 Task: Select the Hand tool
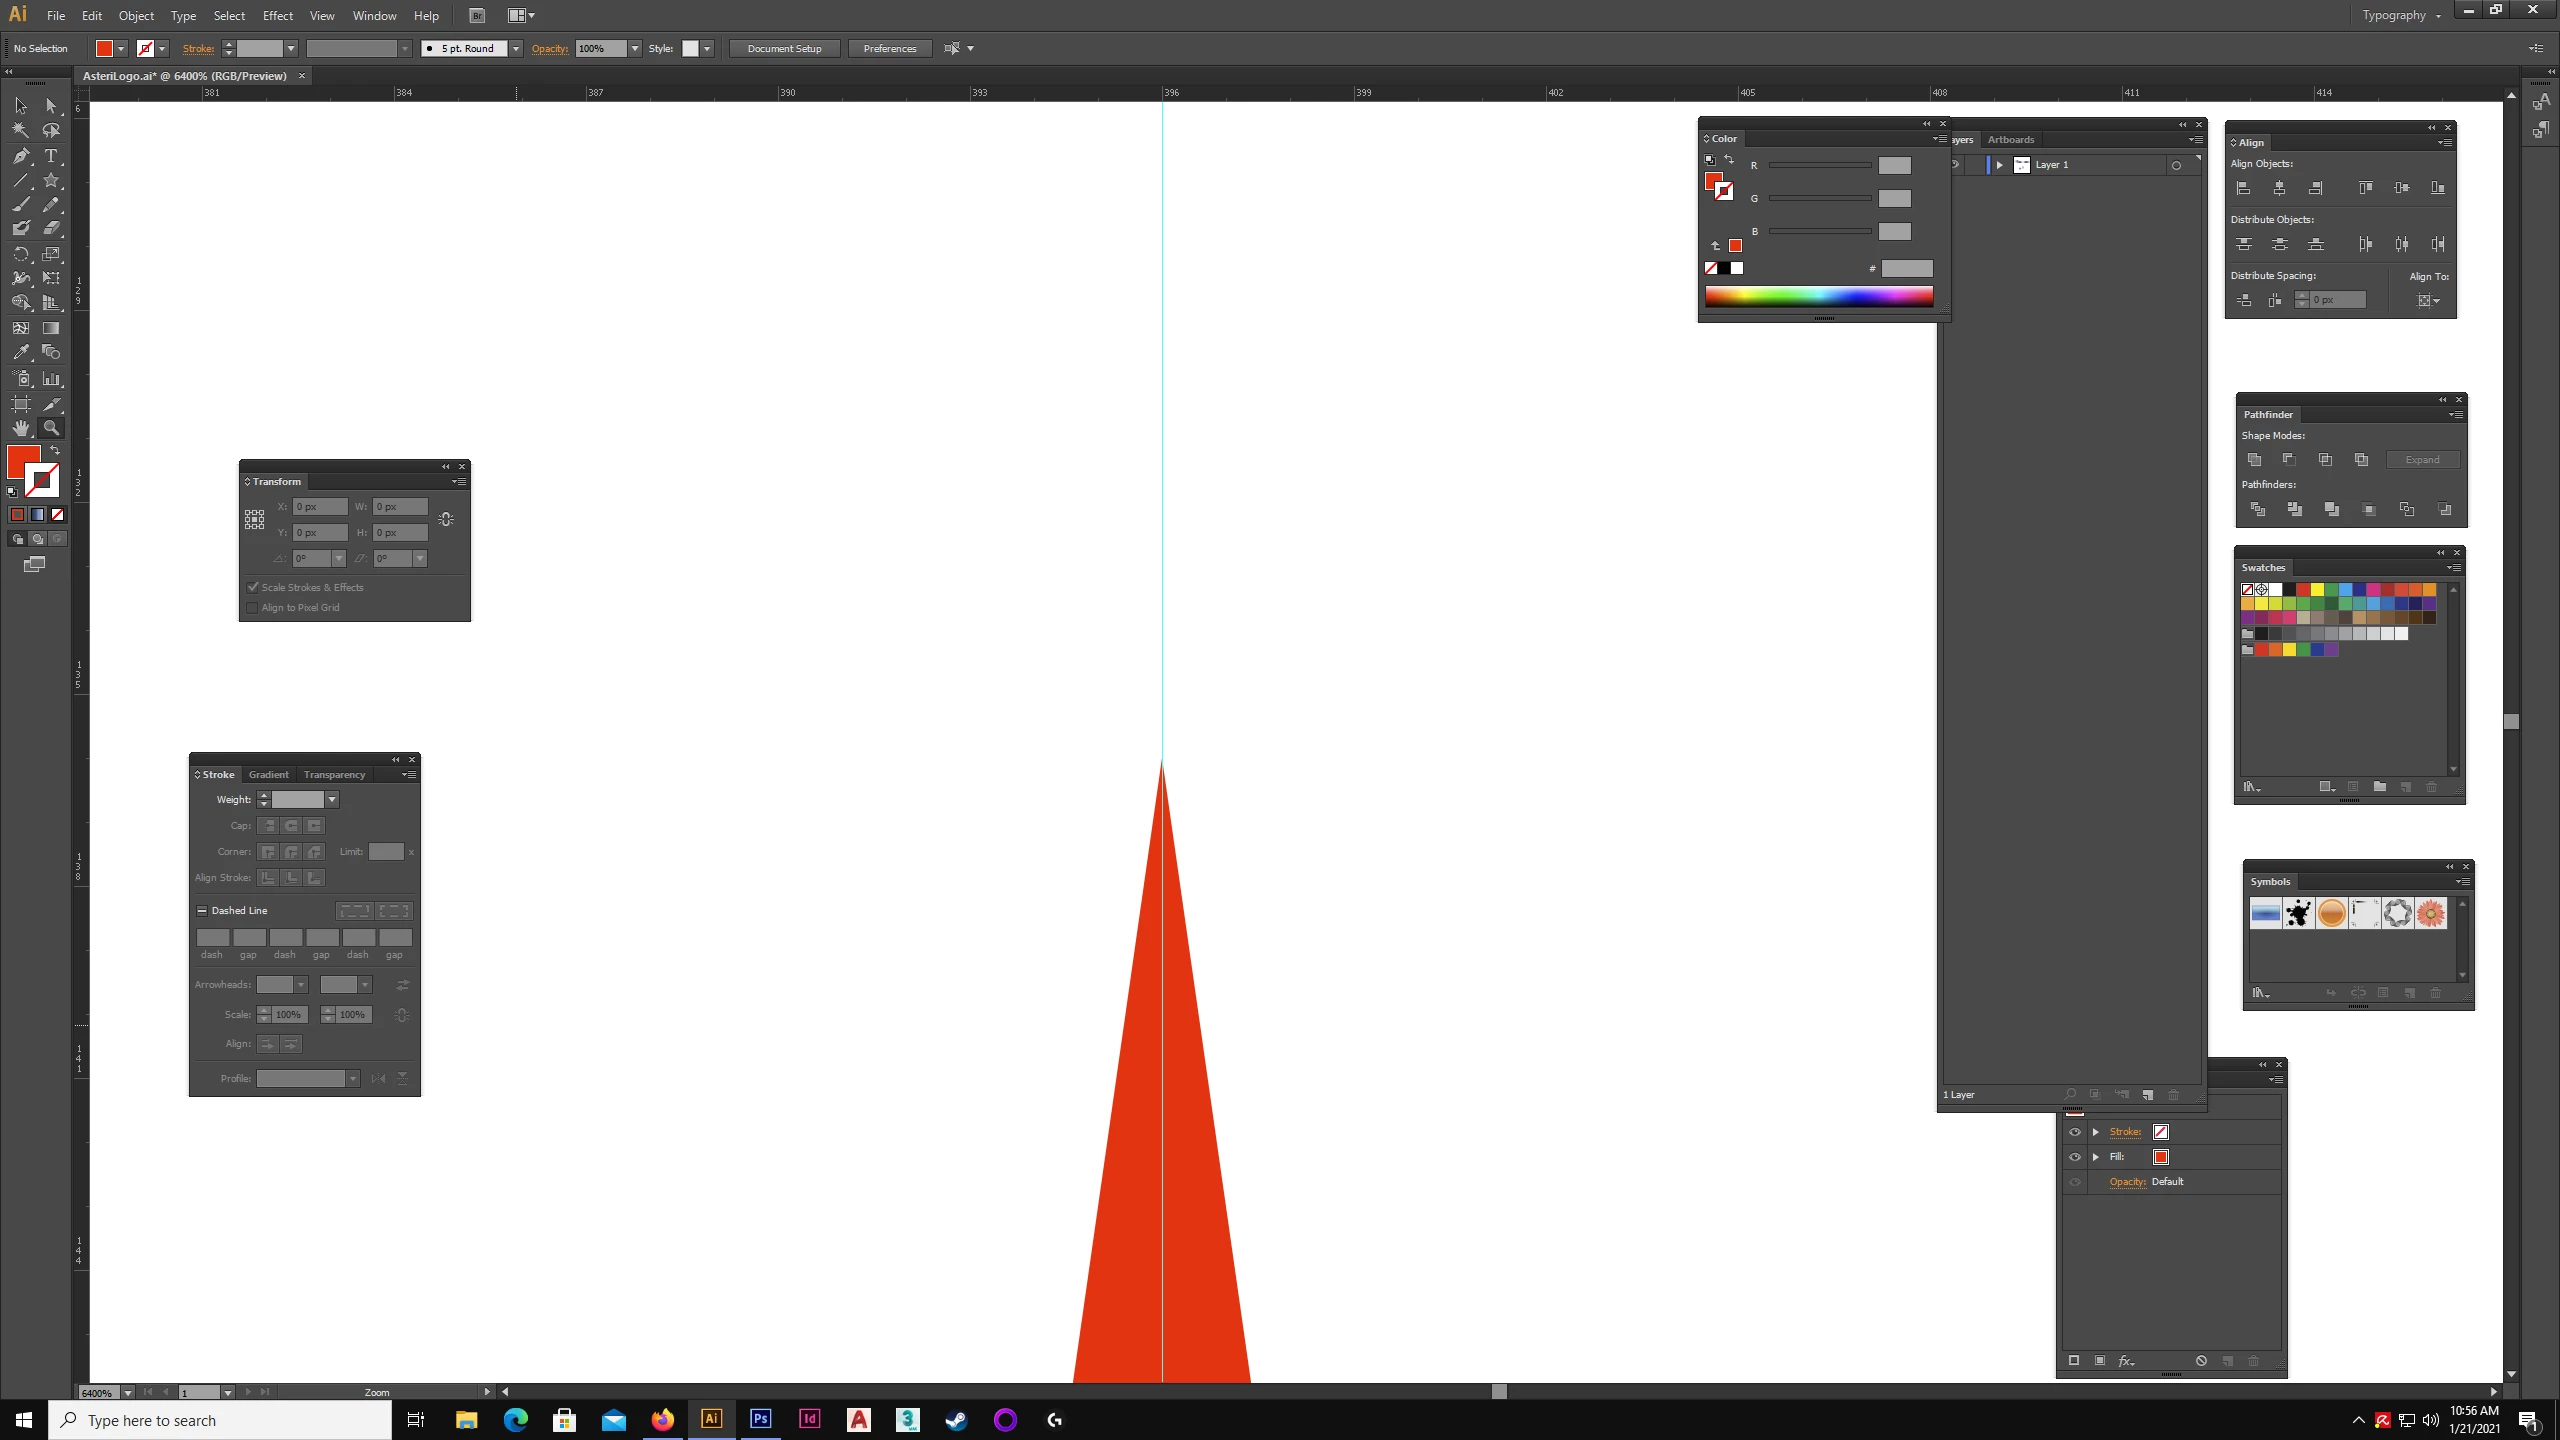(21, 428)
